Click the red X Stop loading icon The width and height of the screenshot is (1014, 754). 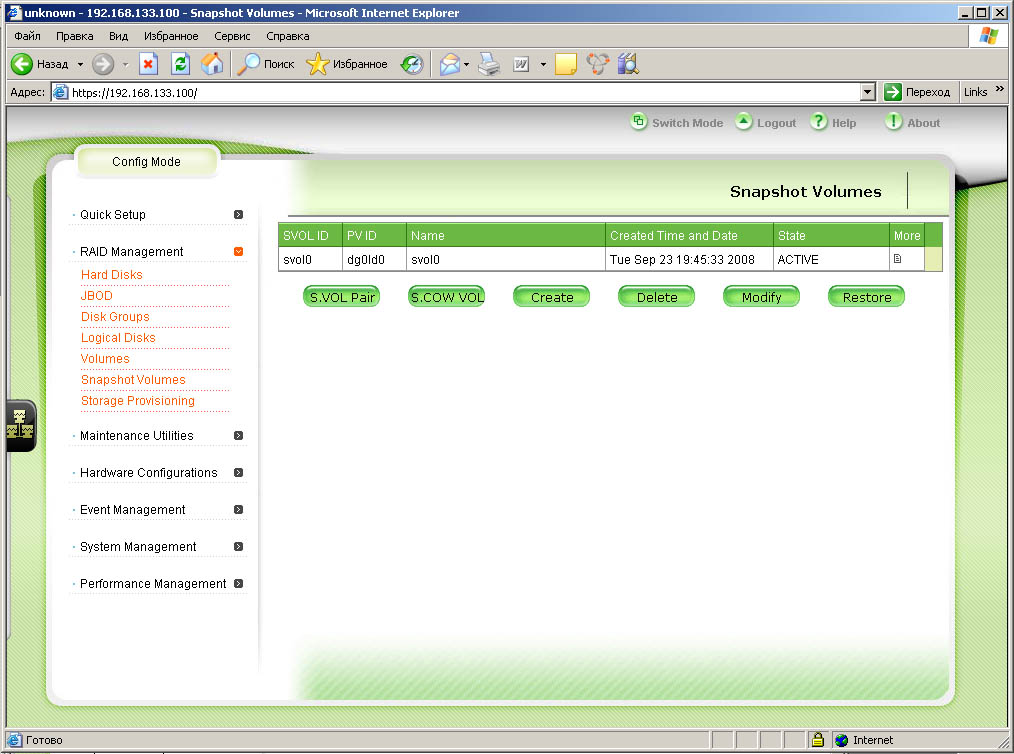pyautogui.click(x=148, y=64)
